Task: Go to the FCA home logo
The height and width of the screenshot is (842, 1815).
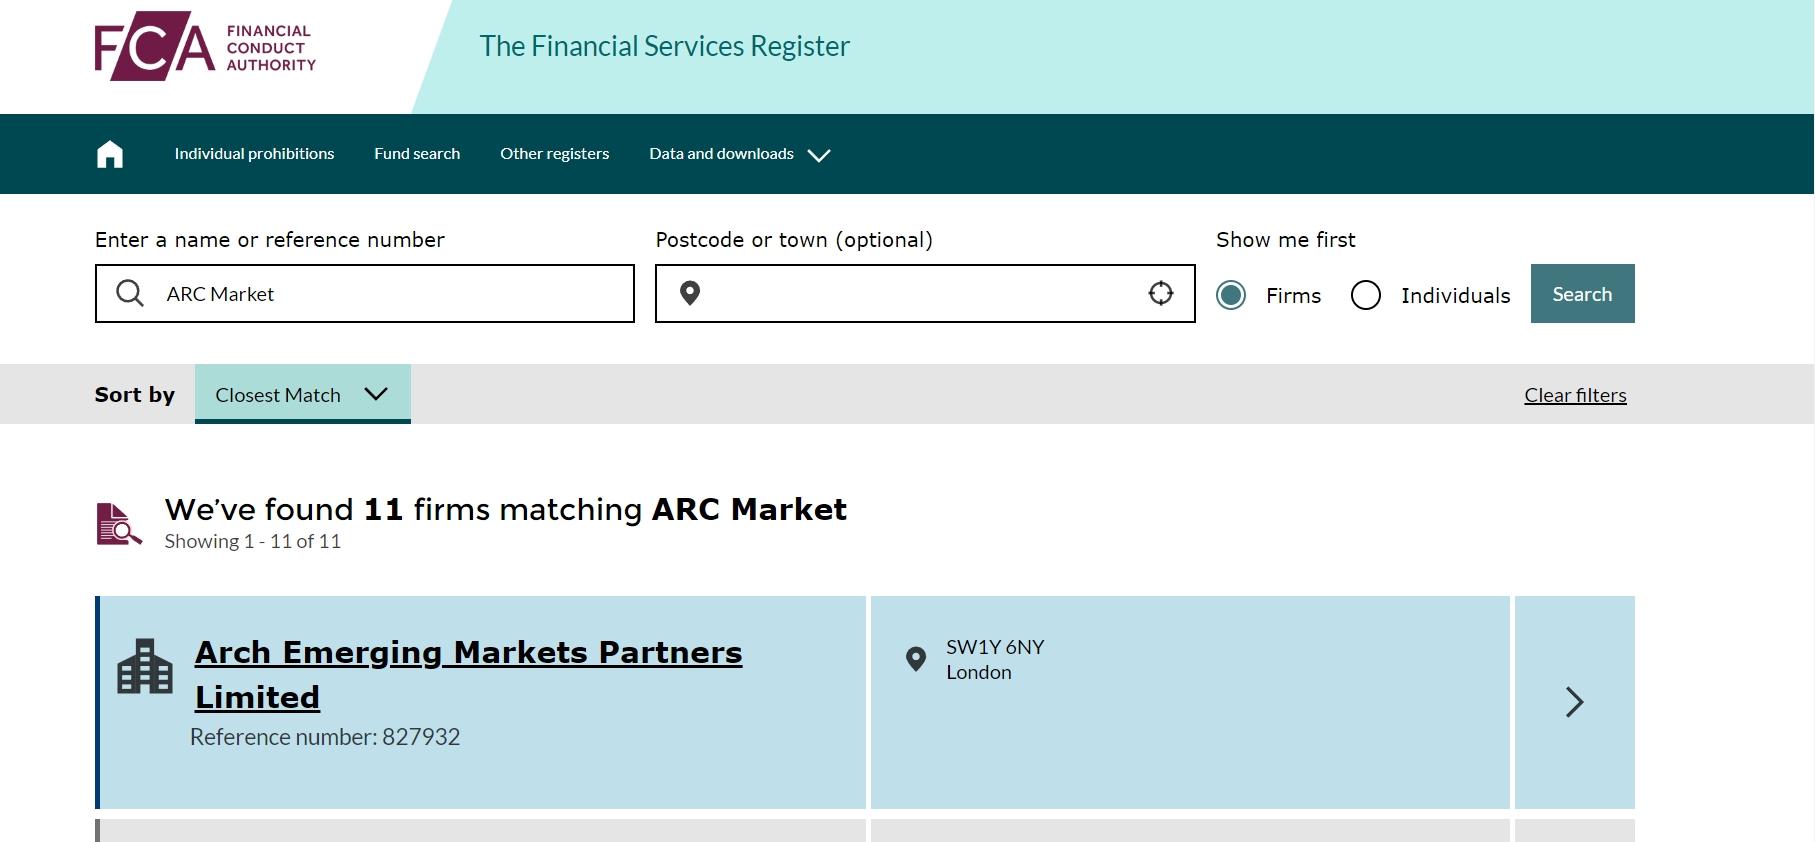Action: coord(205,46)
